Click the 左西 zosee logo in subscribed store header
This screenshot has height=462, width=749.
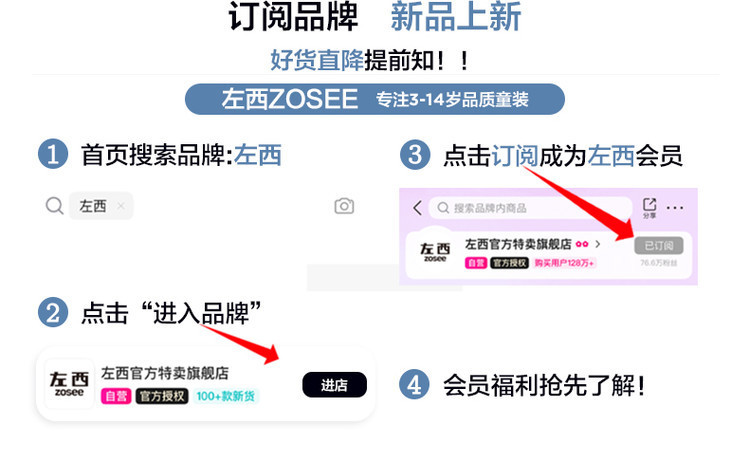click(435, 252)
